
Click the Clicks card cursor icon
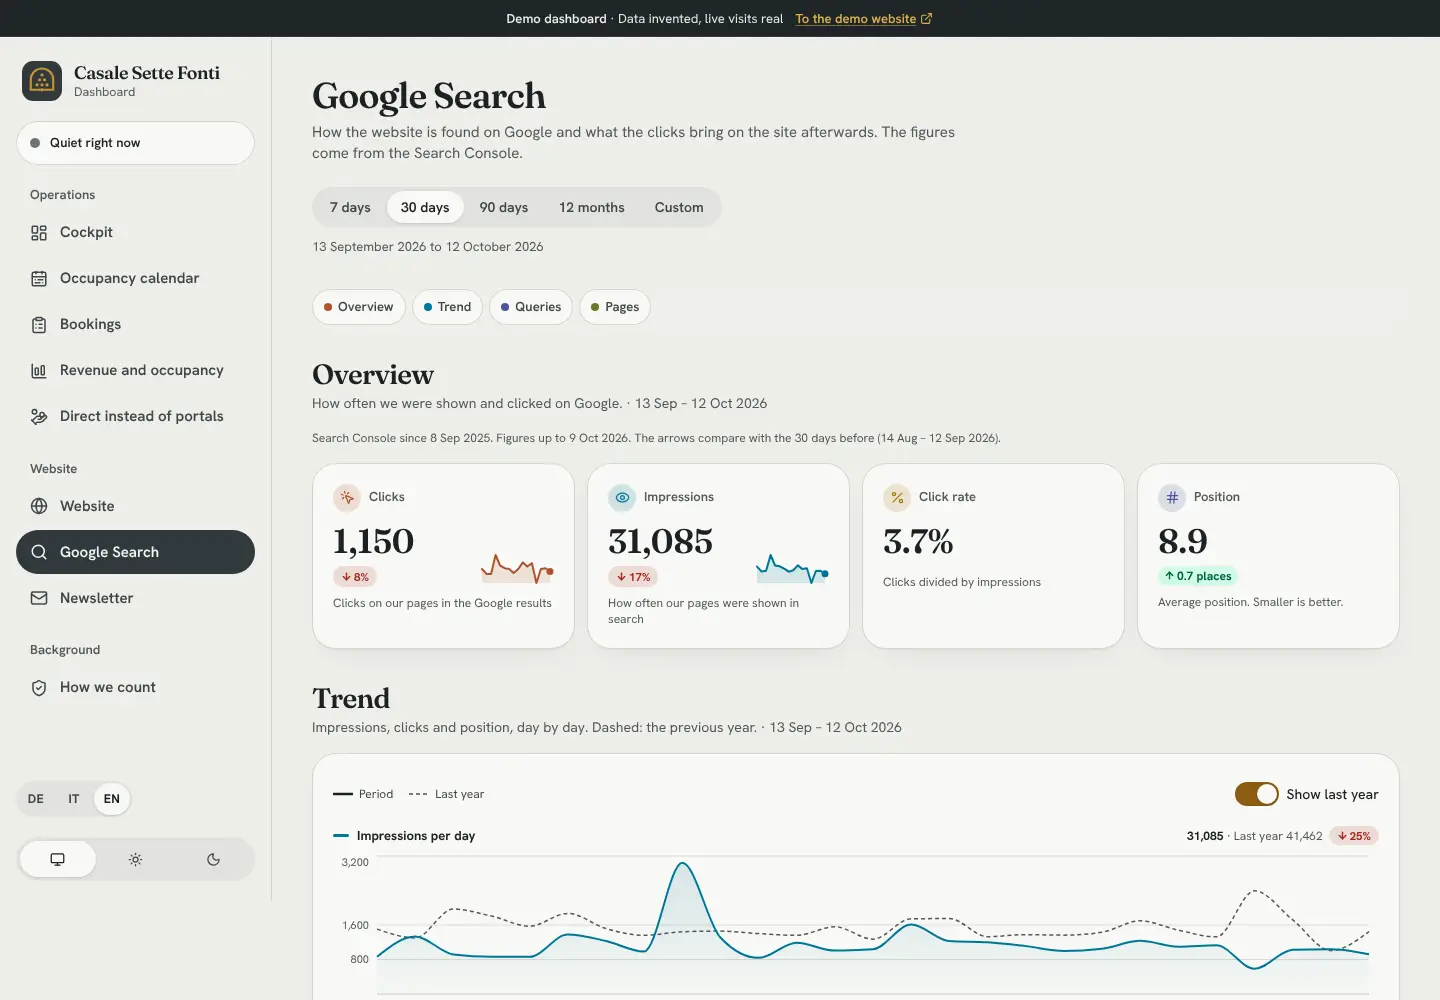347,497
